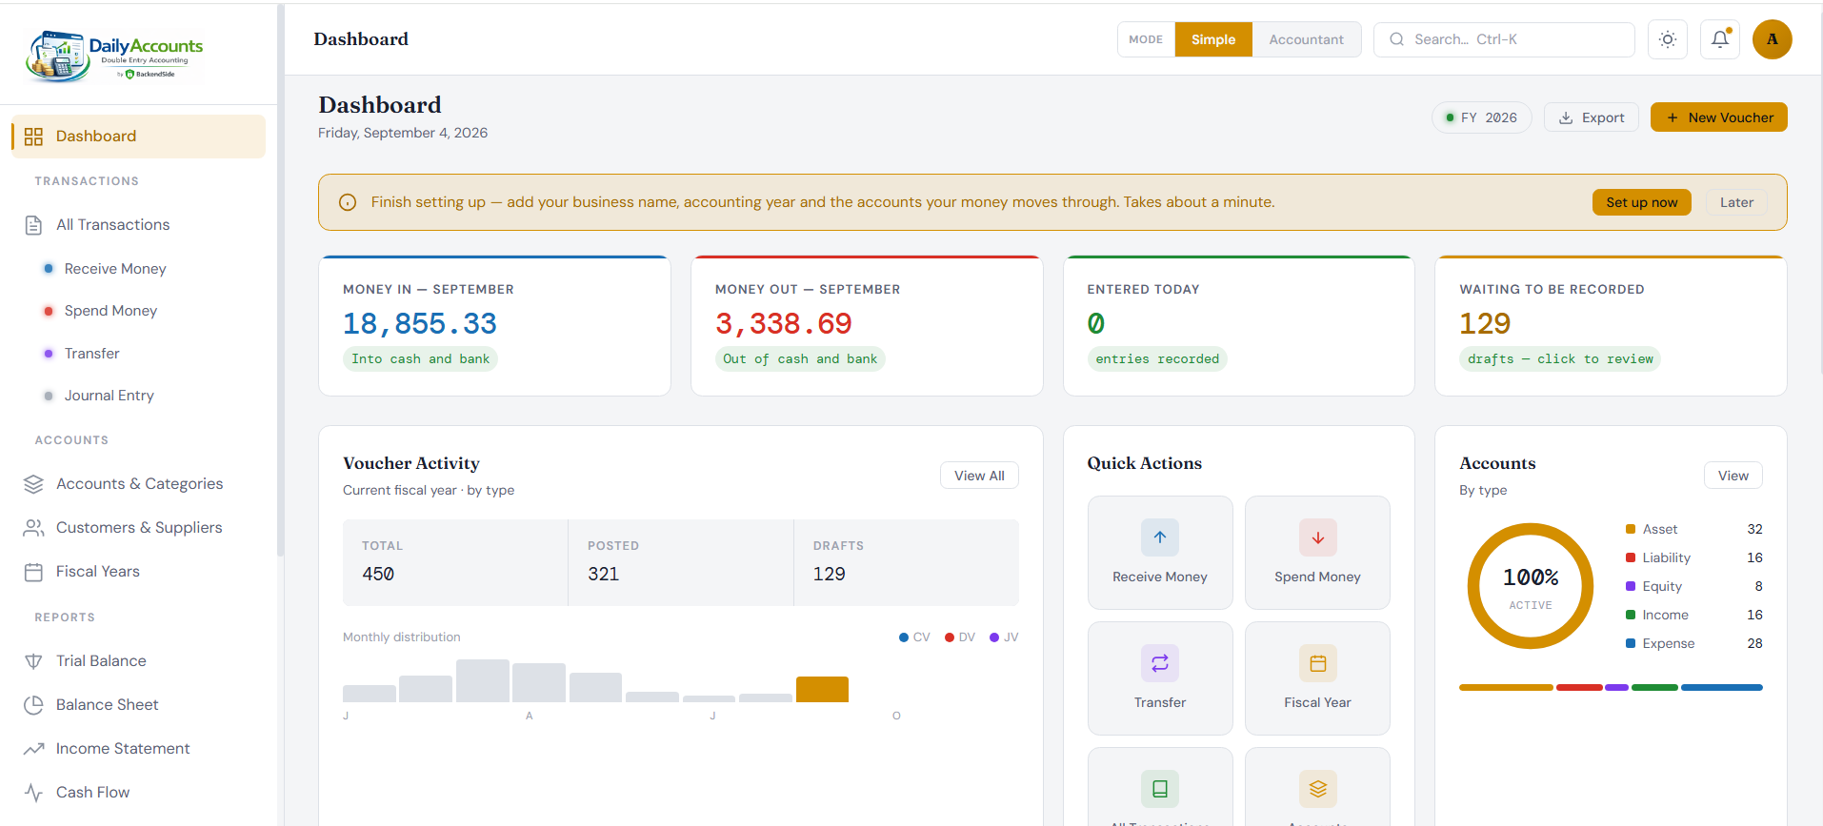Open Fiscal Years in sidebar
The height and width of the screenshot is (826, 1823).
[139, 572]
